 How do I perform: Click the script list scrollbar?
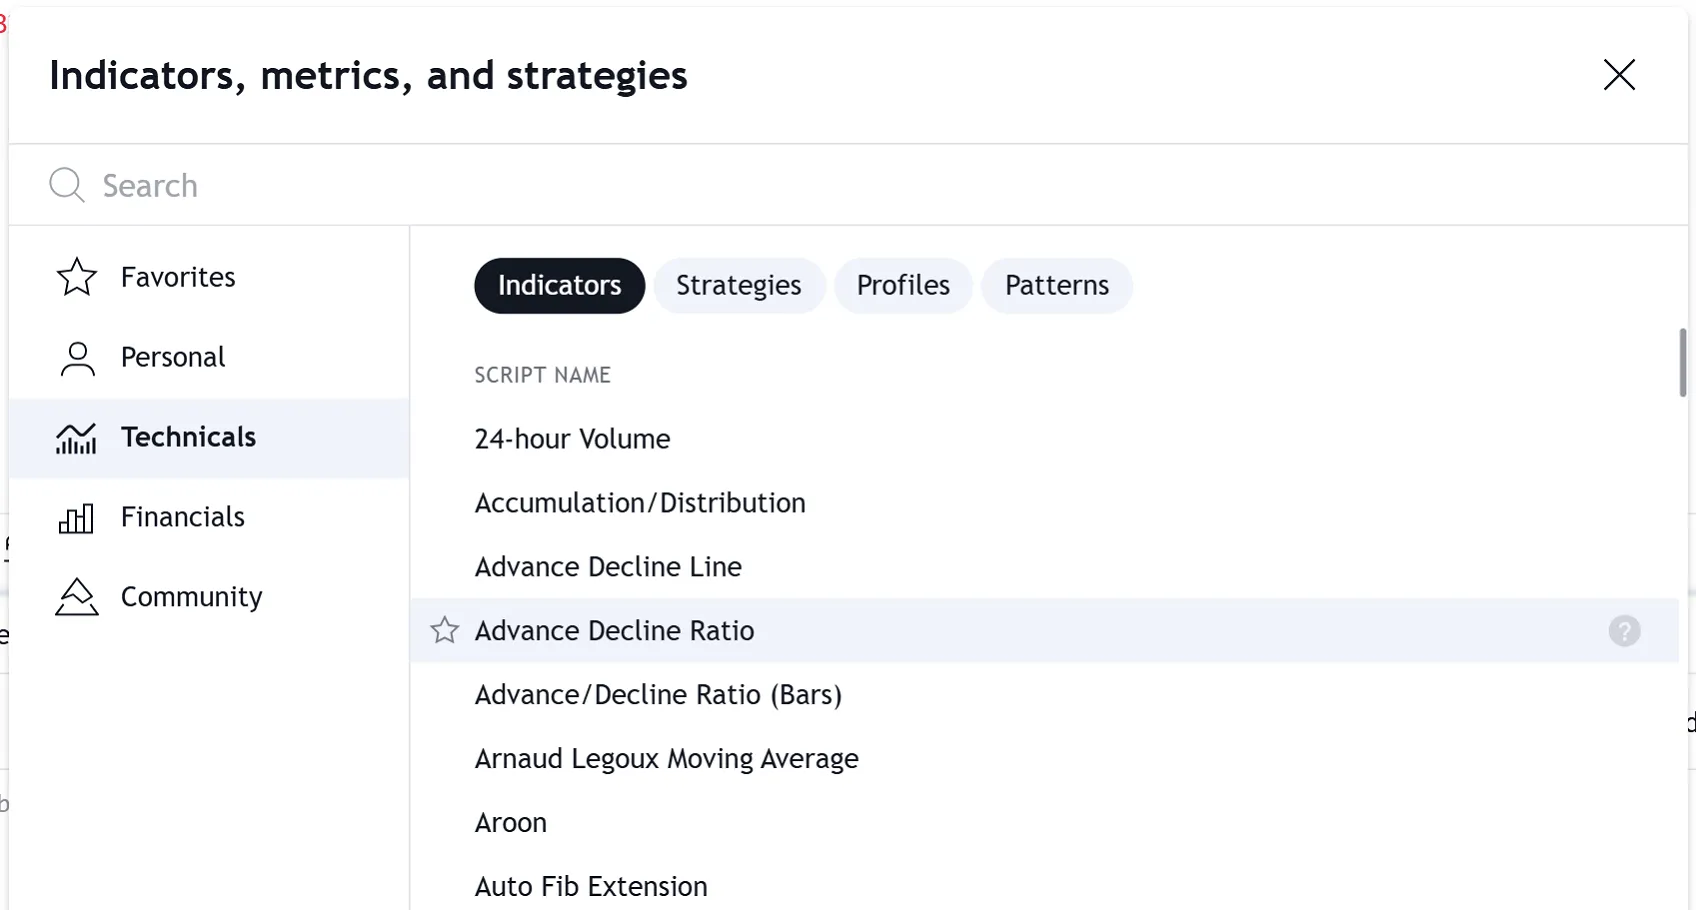pyautogui.click(x=1683, y=362)
